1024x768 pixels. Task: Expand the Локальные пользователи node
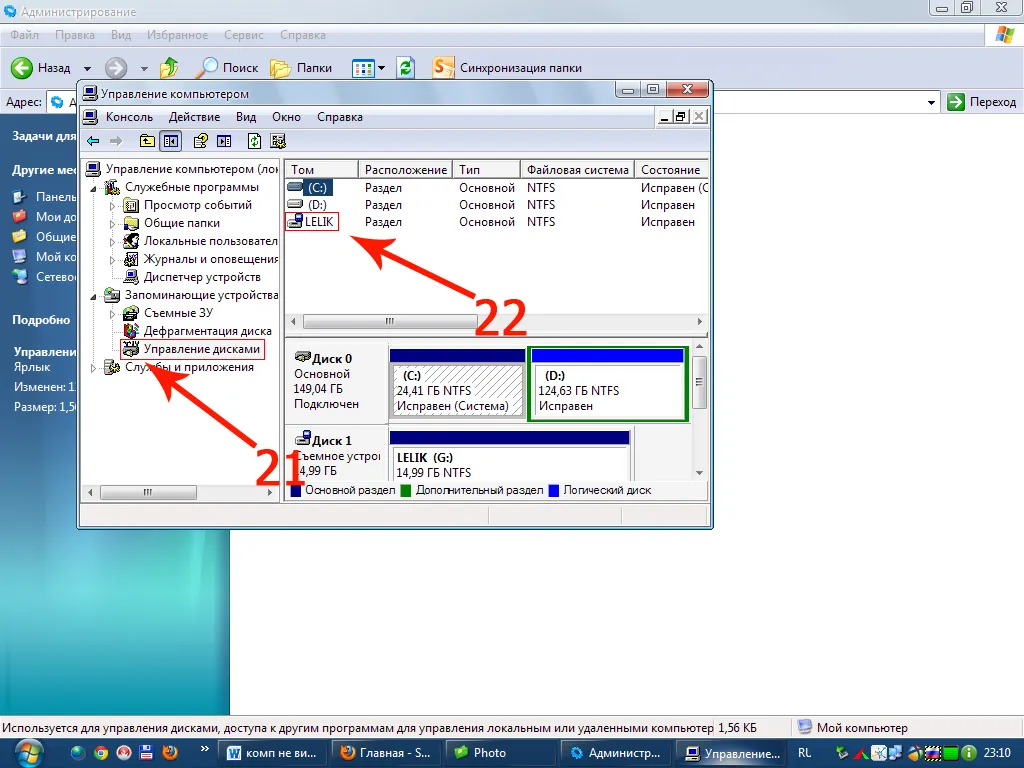112,242
